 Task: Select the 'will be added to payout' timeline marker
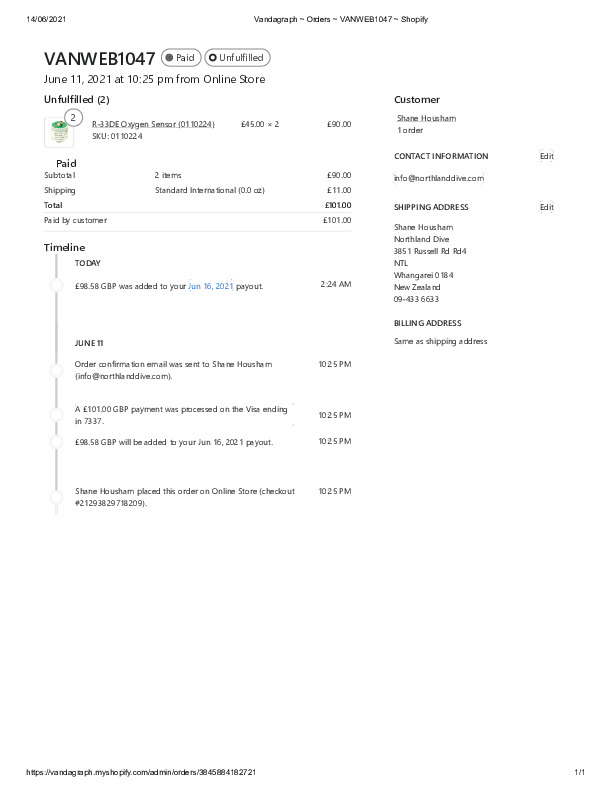(57, 441)
